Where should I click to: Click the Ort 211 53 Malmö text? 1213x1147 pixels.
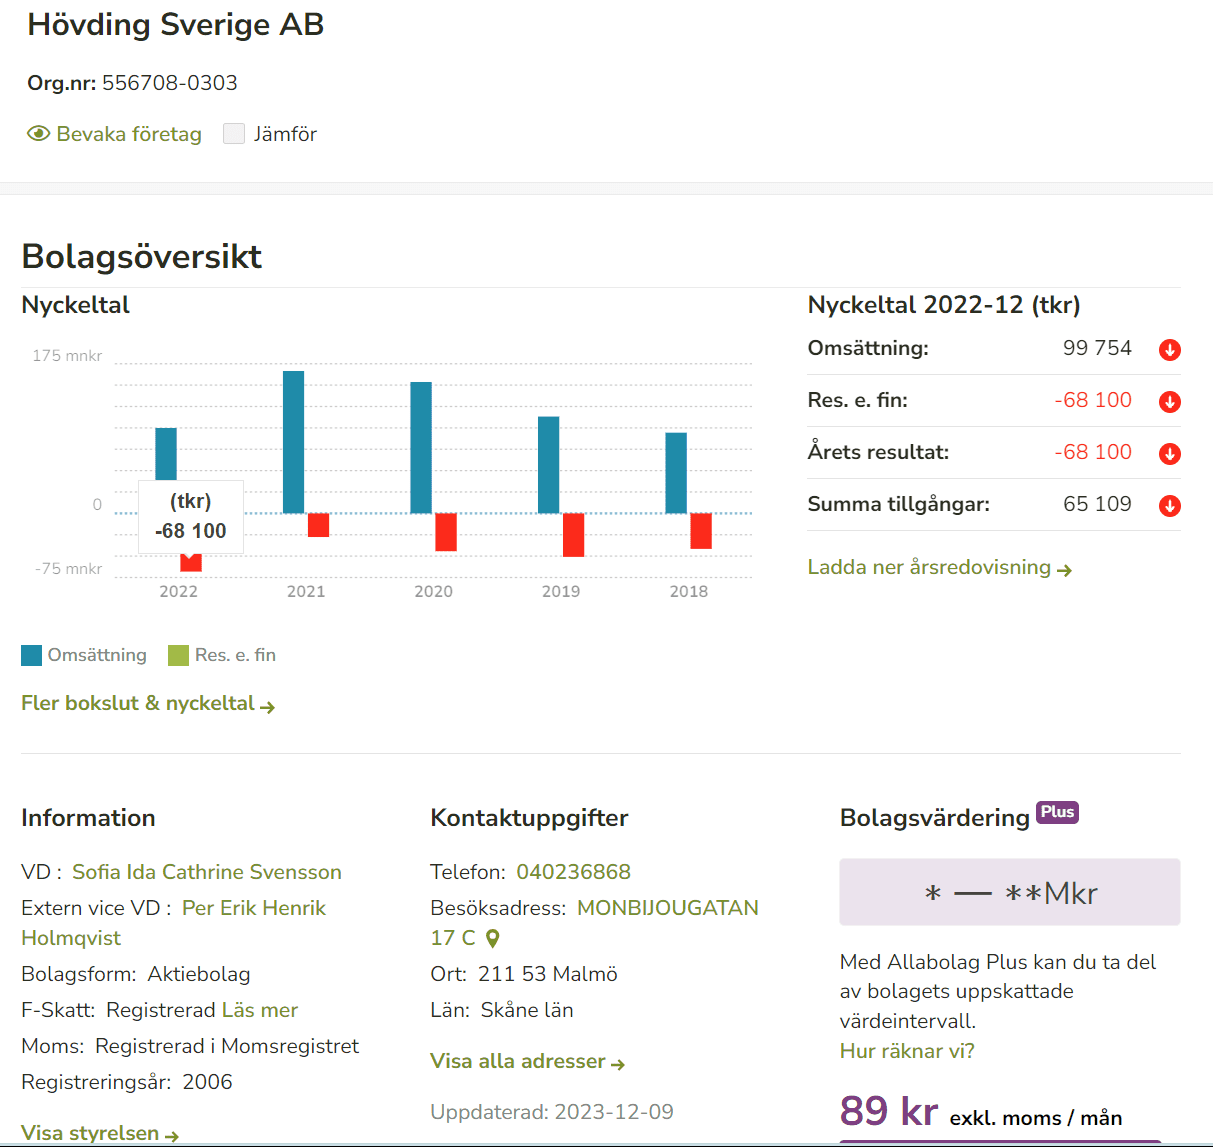click(x=524, y=974)
